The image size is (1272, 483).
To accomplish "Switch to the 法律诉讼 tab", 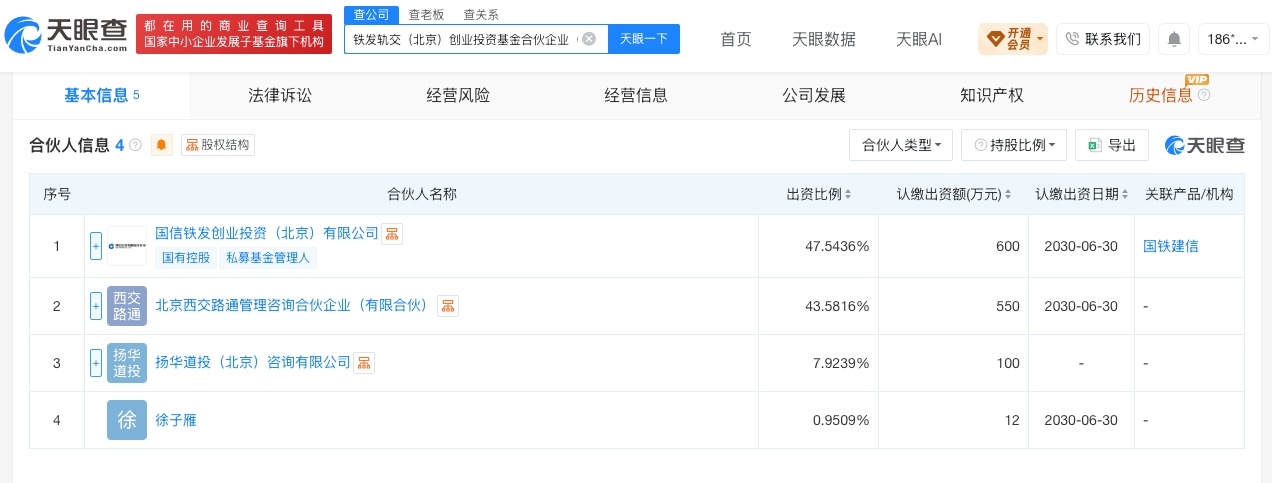I will point(280,96).
